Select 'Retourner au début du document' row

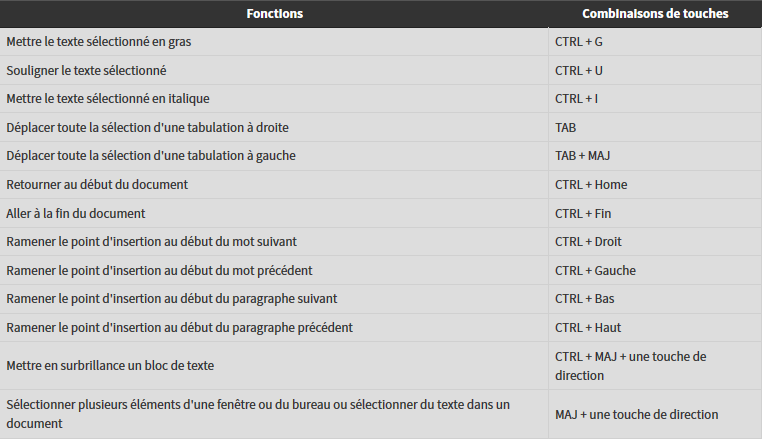[381, 185]
